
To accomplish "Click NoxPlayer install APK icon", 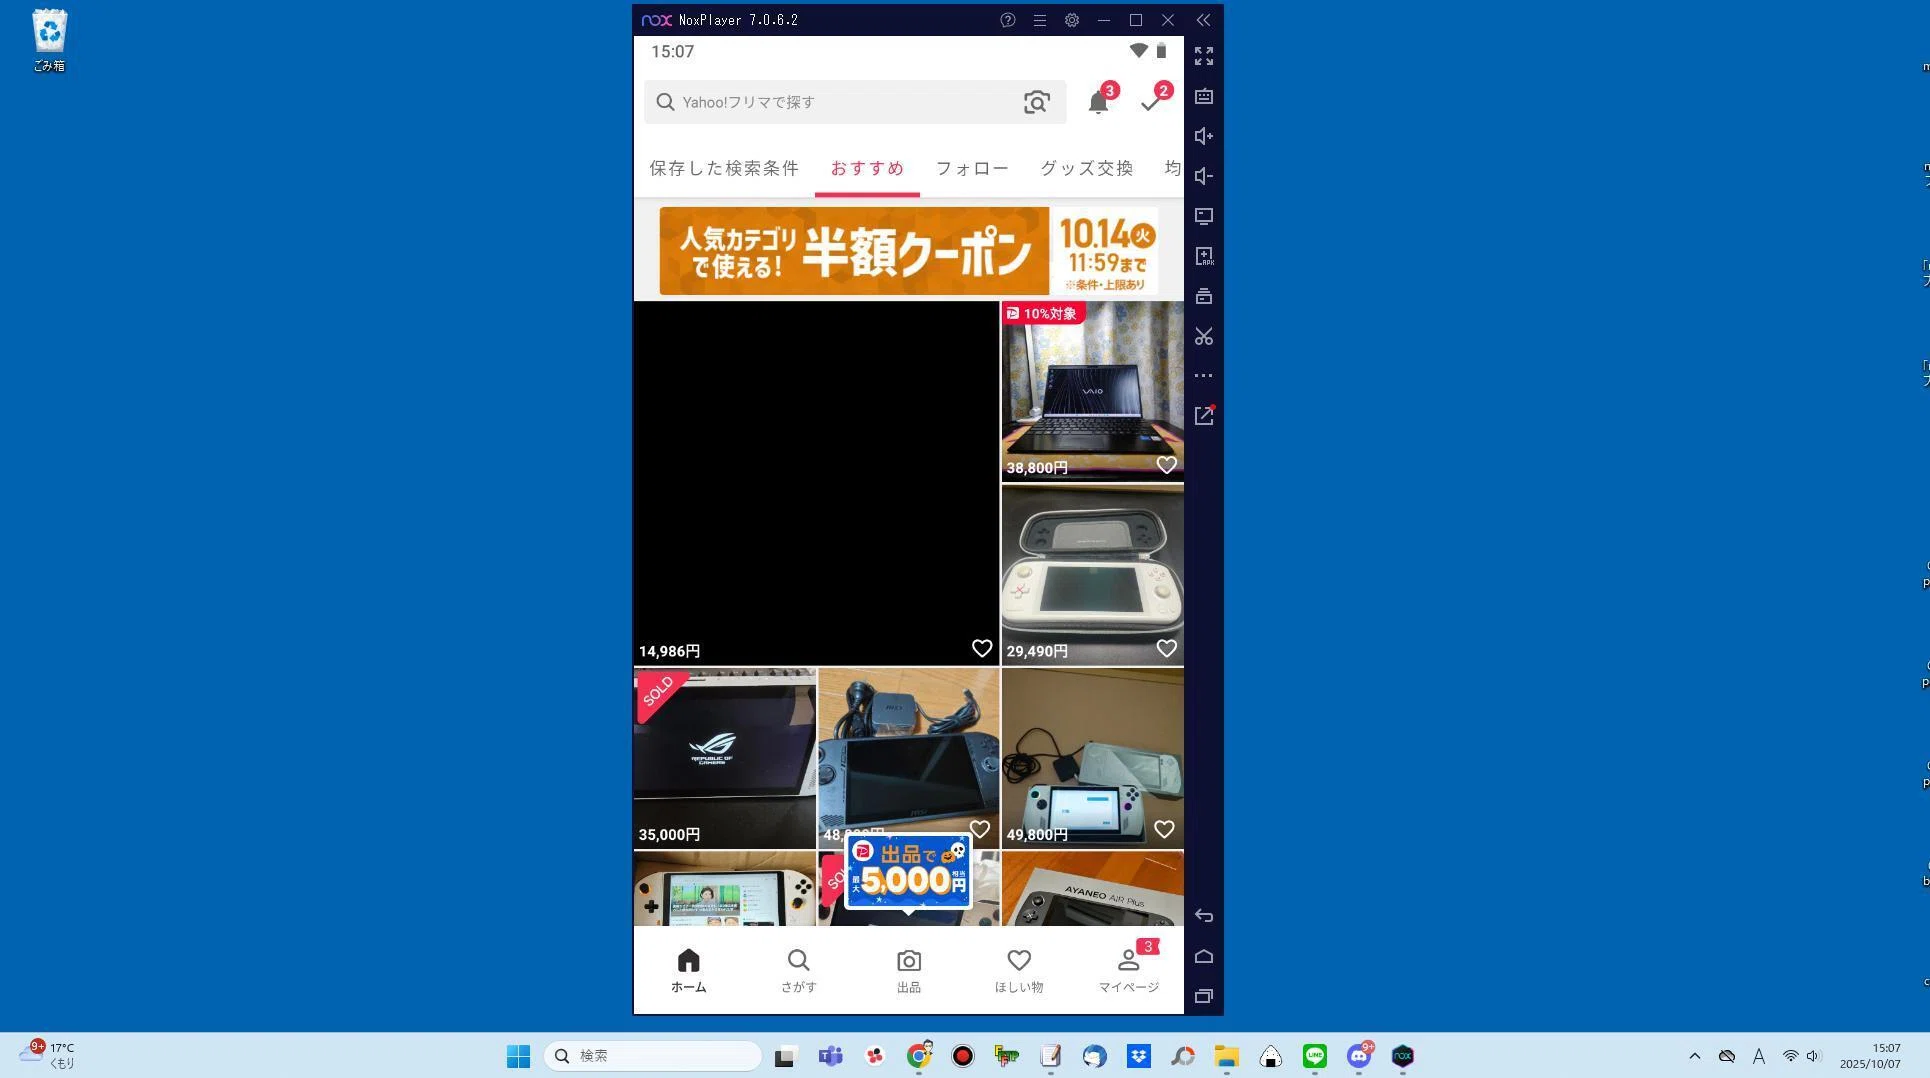I will click(x=1204, y=256).
